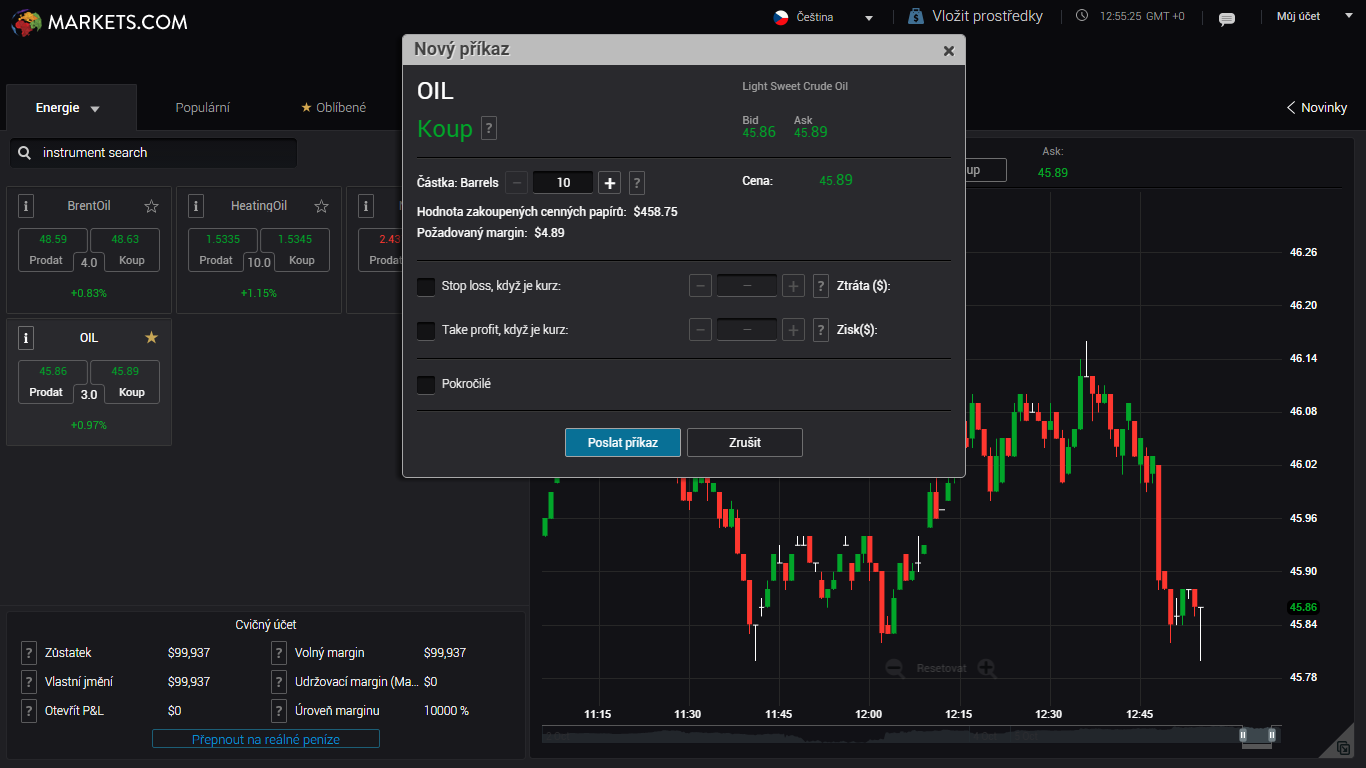Click Zrušit cancel button

point(745,442)
